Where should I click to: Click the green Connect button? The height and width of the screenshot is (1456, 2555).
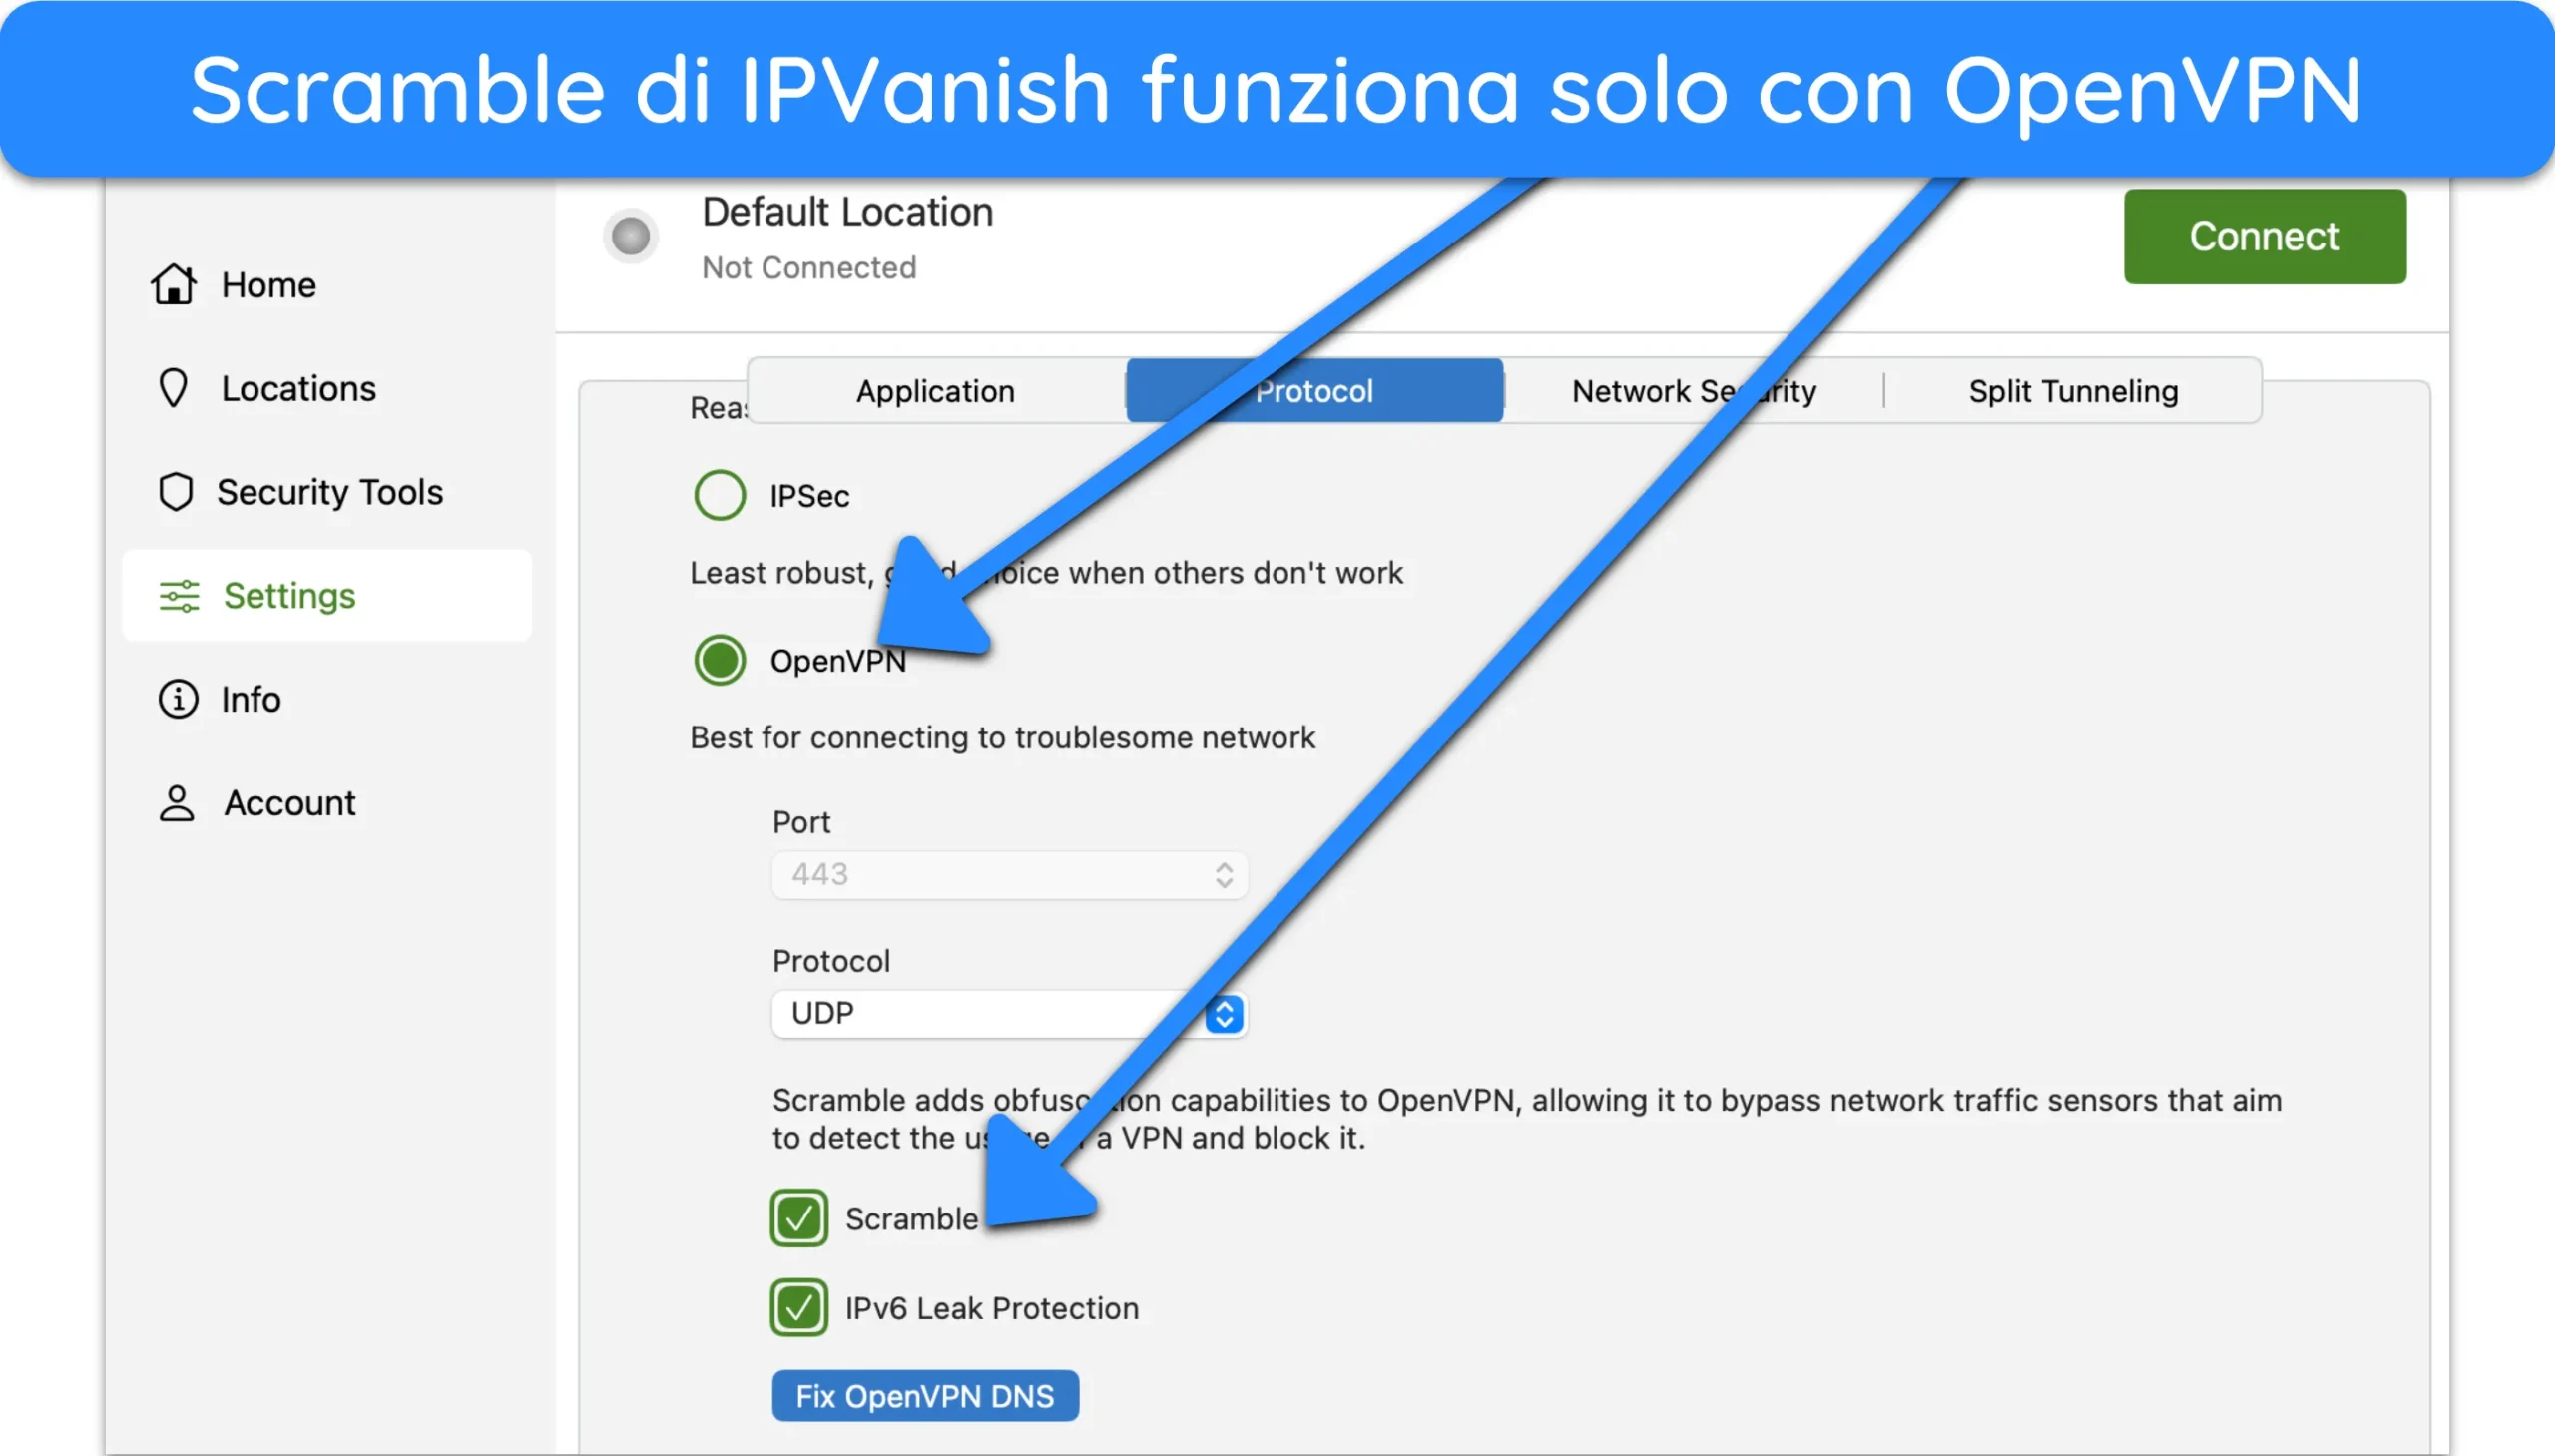click(2264, 237)
